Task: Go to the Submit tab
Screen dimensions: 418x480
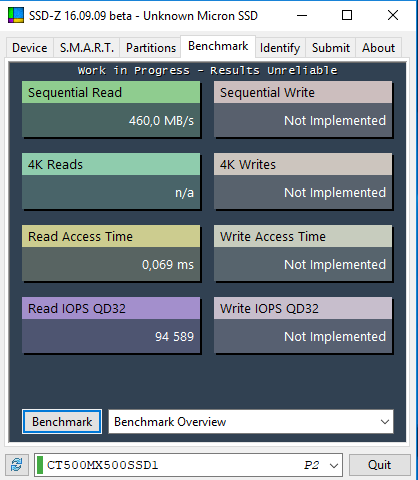Action: pos(331,48)
